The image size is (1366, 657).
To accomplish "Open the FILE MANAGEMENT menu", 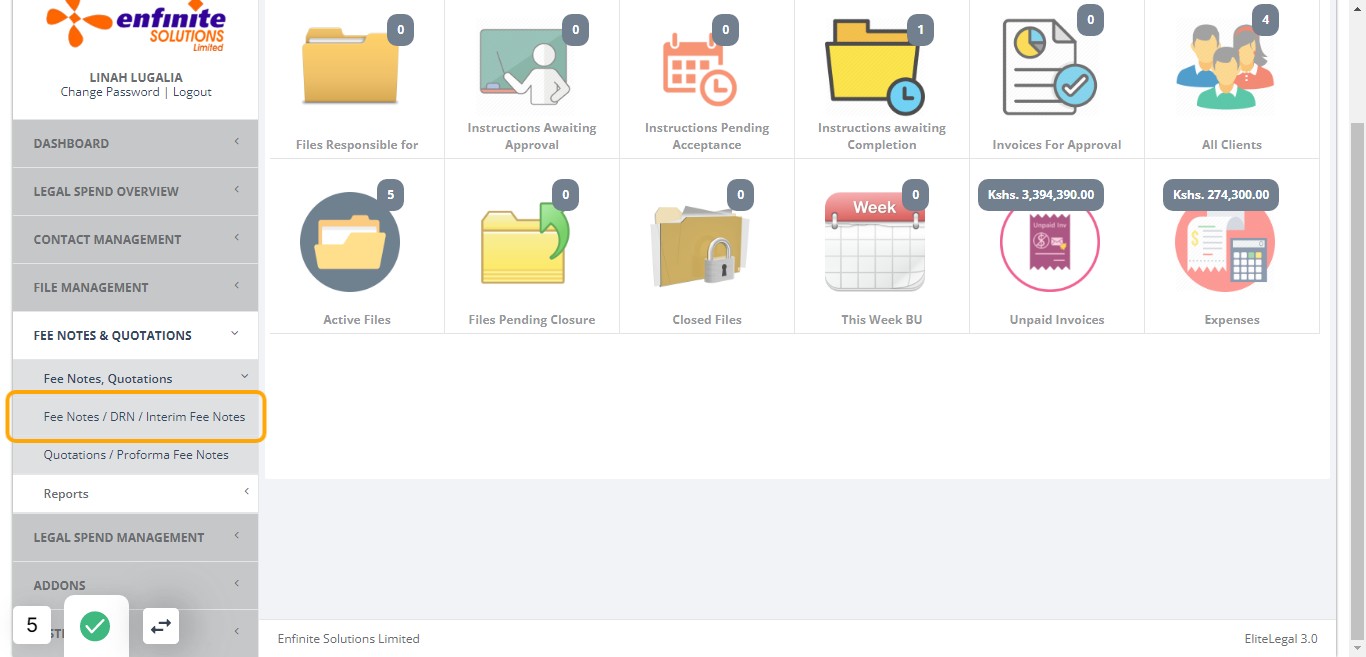I will pyautogui.click(x=135, y=287).
